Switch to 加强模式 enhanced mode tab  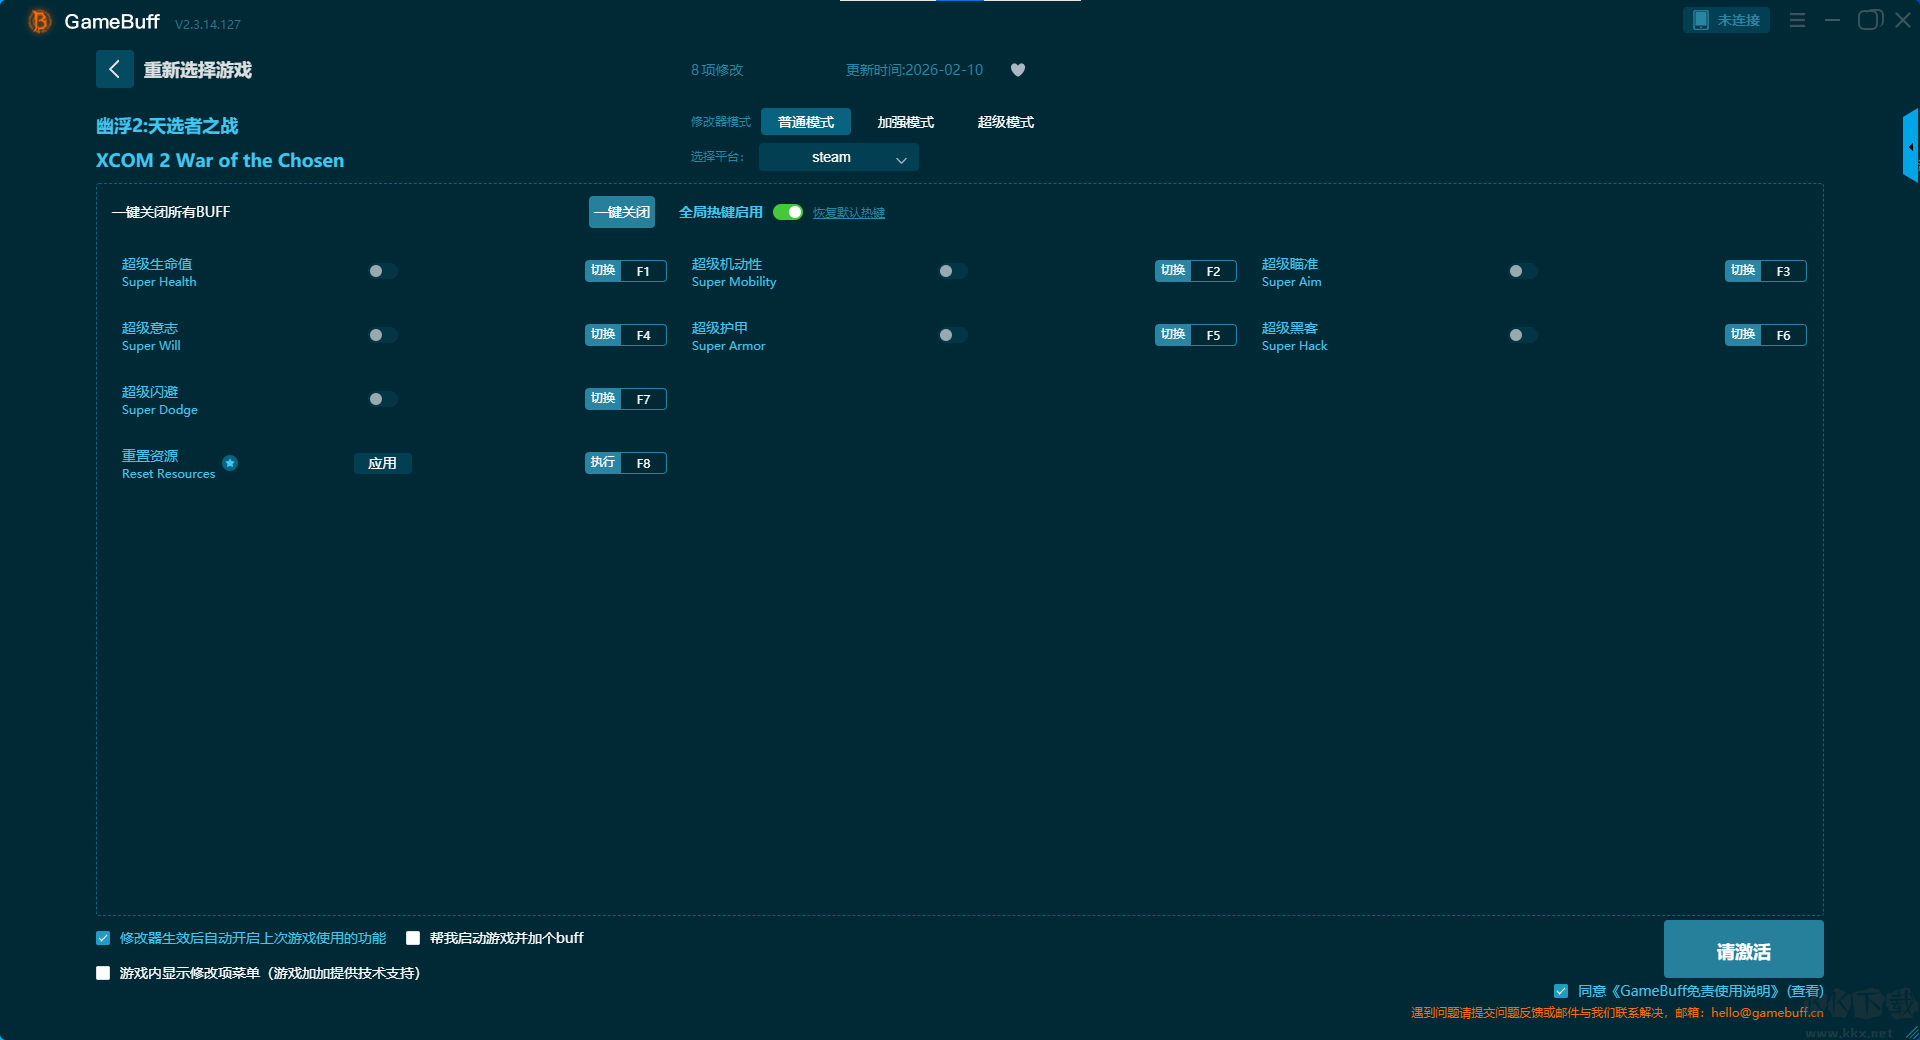[x=905, y=122]
